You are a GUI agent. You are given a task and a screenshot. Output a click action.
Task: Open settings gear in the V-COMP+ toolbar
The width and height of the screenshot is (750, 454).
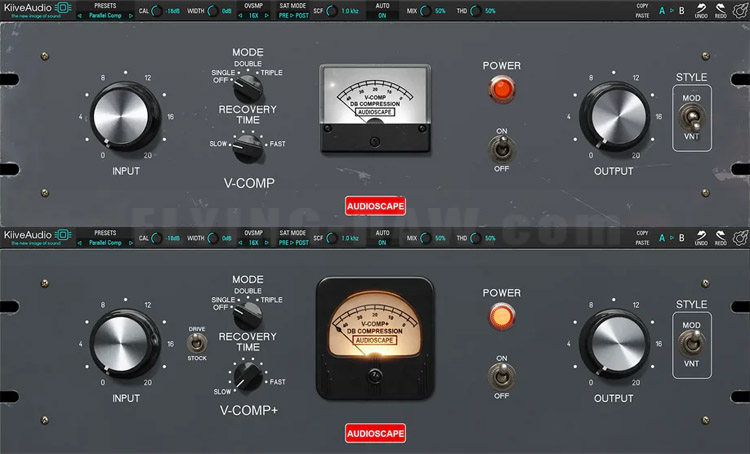tap(740, 237)
